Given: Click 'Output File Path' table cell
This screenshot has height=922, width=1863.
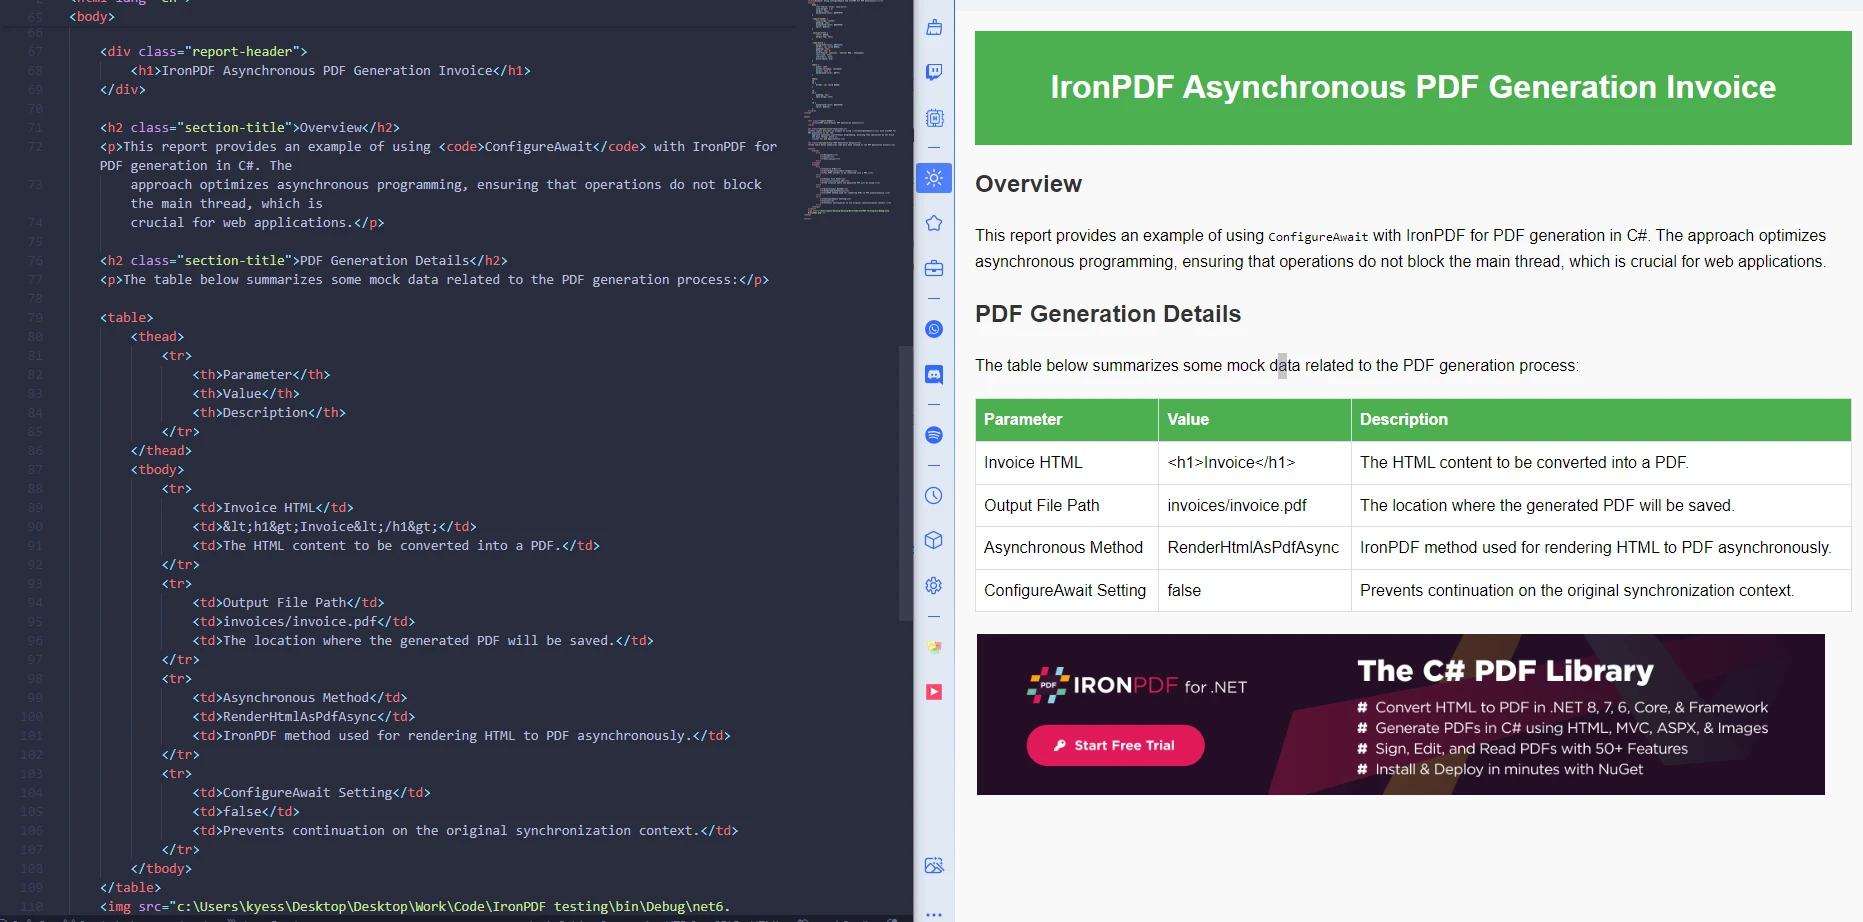Looking at the screenshot, I should pyautogui.click(x=1067, y=506).
